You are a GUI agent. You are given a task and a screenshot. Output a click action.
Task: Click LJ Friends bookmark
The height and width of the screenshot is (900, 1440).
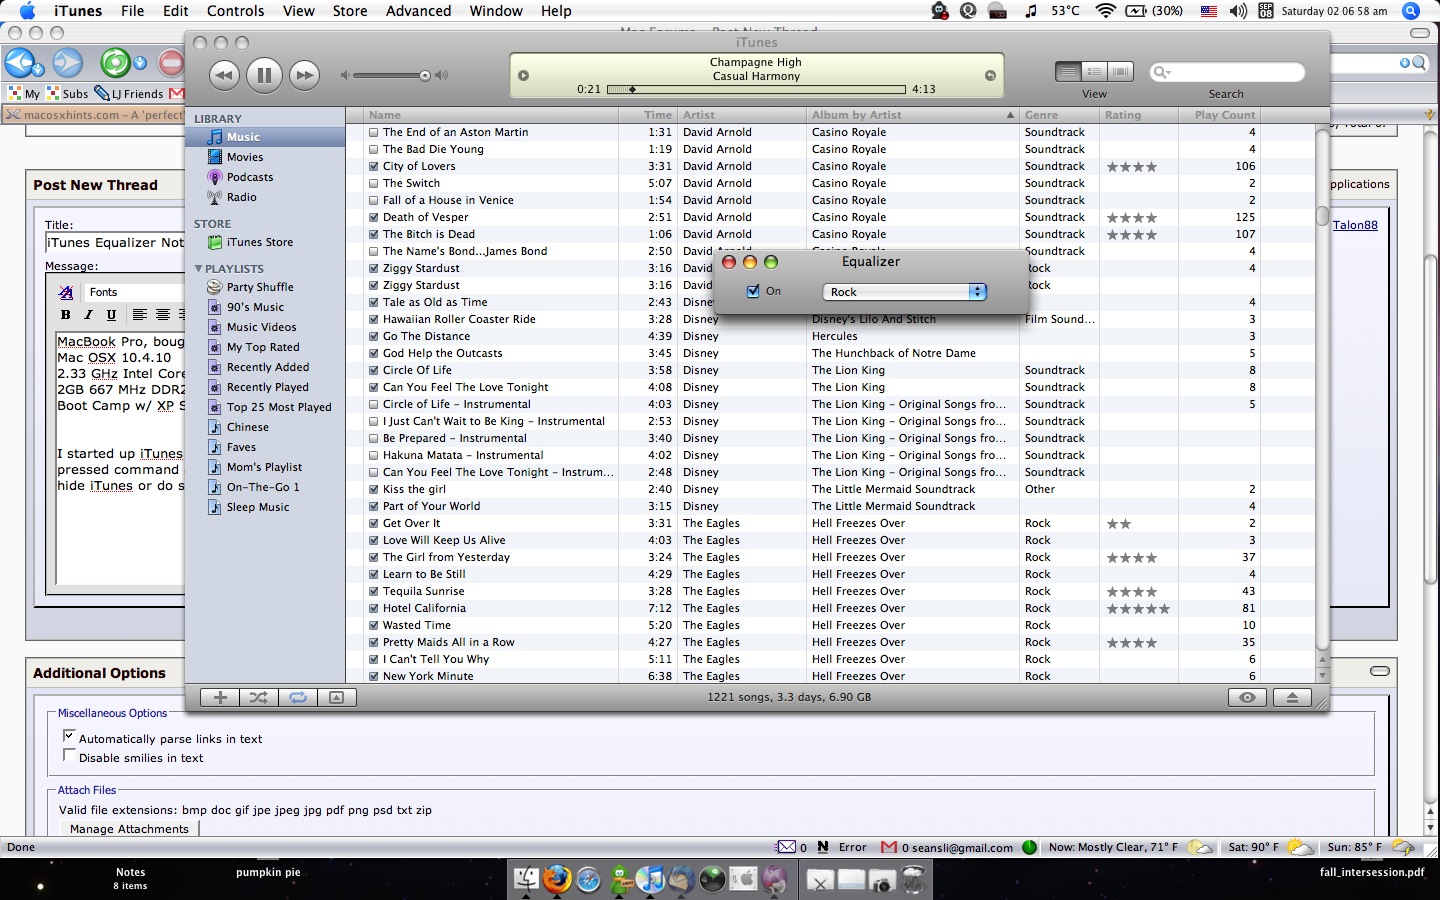[130, 94]
